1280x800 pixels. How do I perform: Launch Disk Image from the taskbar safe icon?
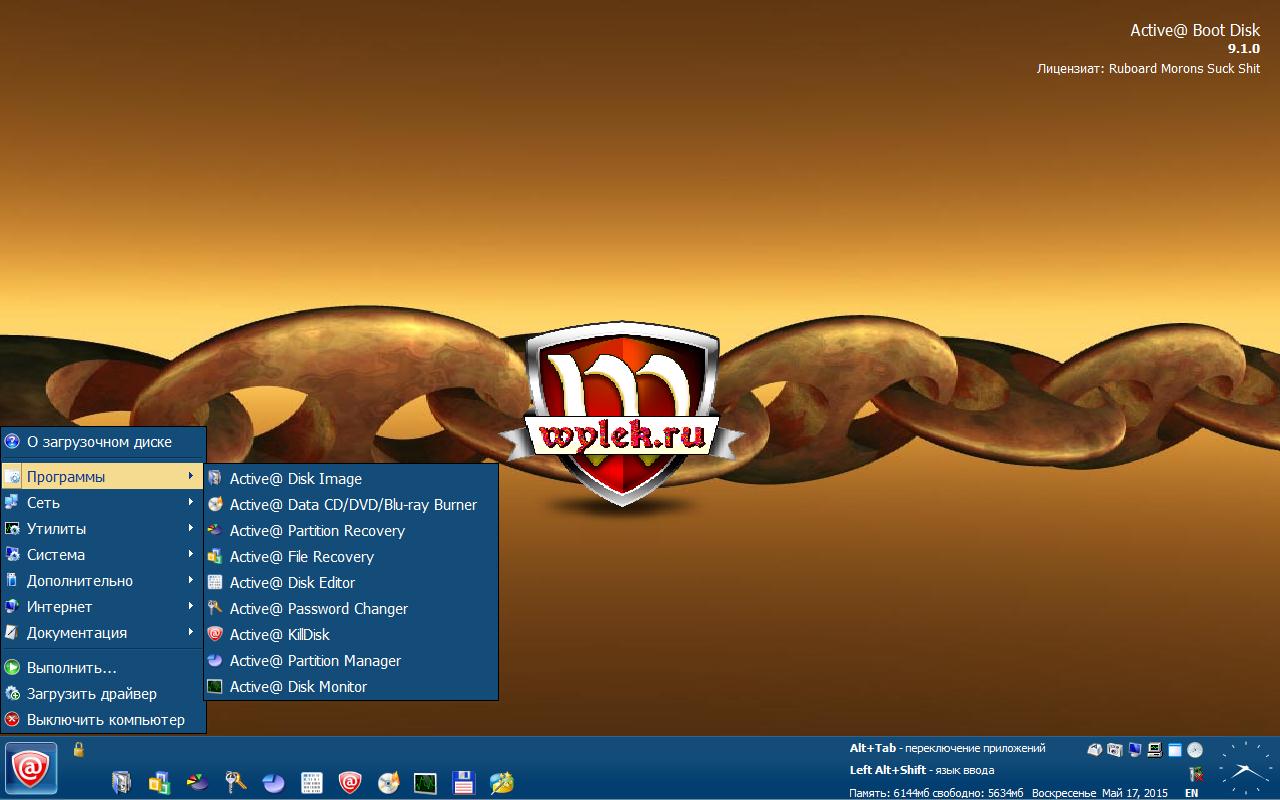coord(122,782)
